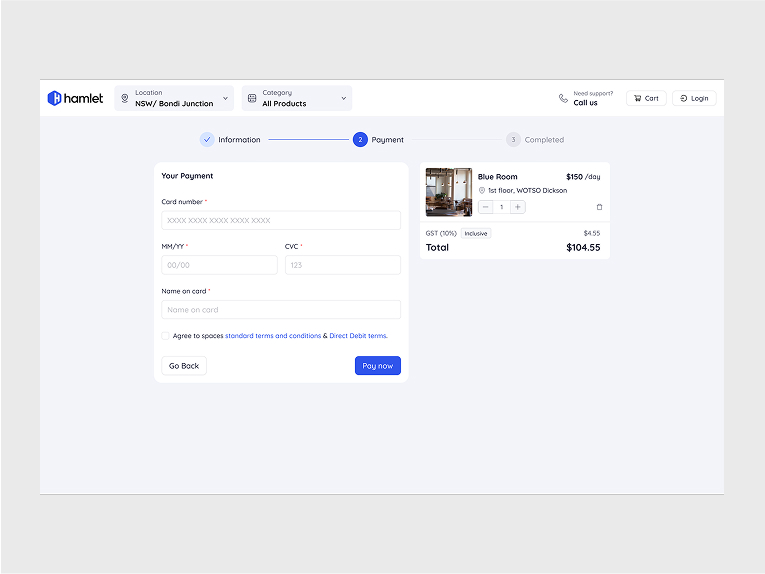The image size is (765, 574).
Task: Click the Your Payment heading
Action: tap(187, 176)
